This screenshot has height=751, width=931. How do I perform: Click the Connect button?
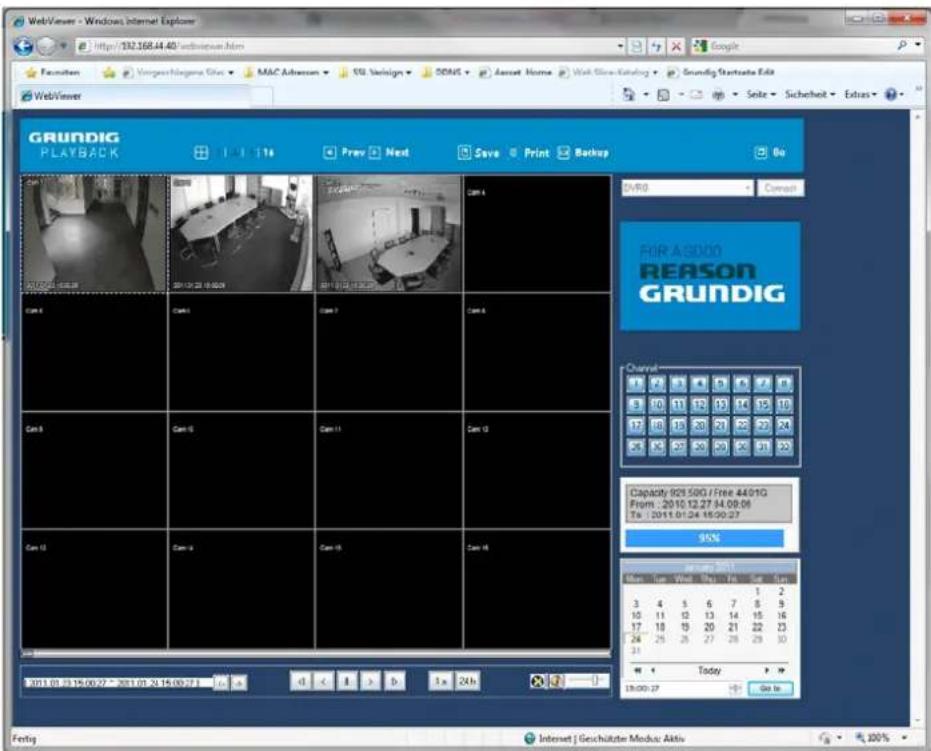point(780,188)
